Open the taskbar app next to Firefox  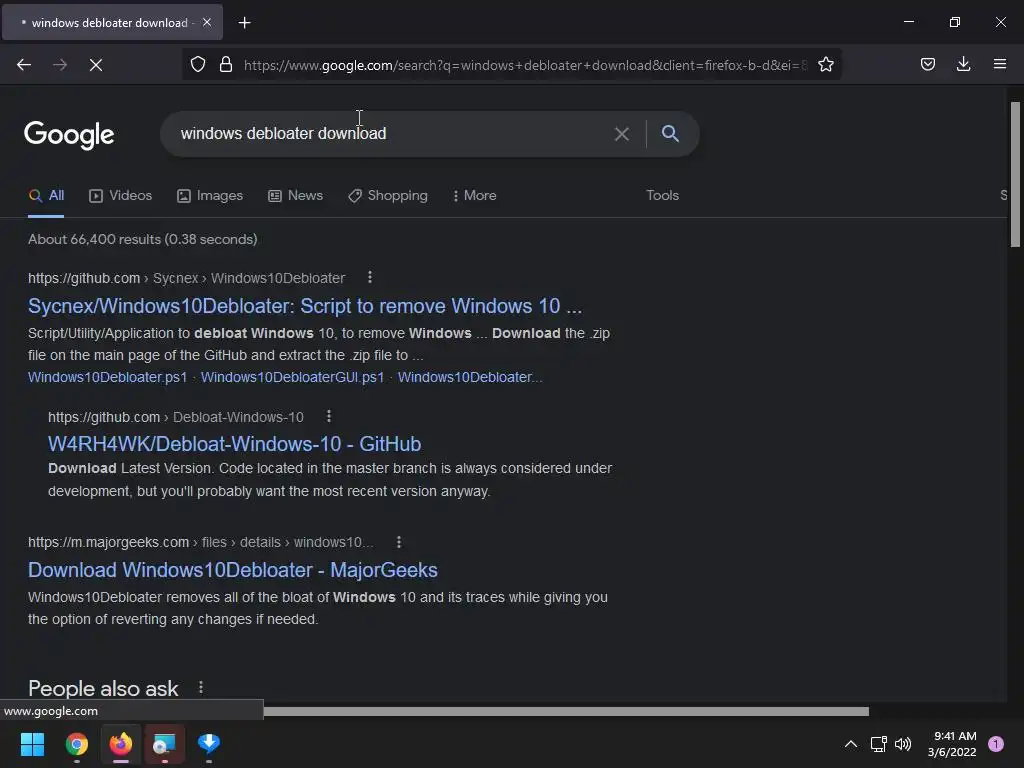point(165,744)
